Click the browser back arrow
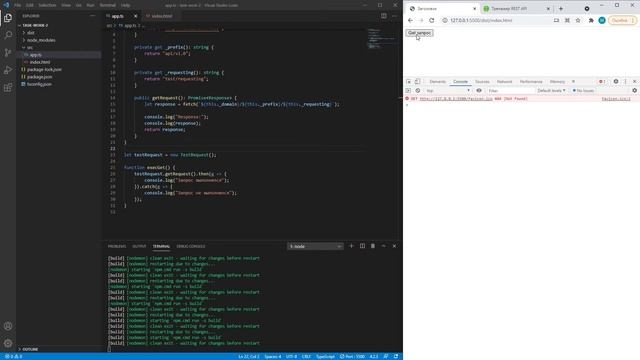Viewport: 640px width, 360px height. point(410,20)
